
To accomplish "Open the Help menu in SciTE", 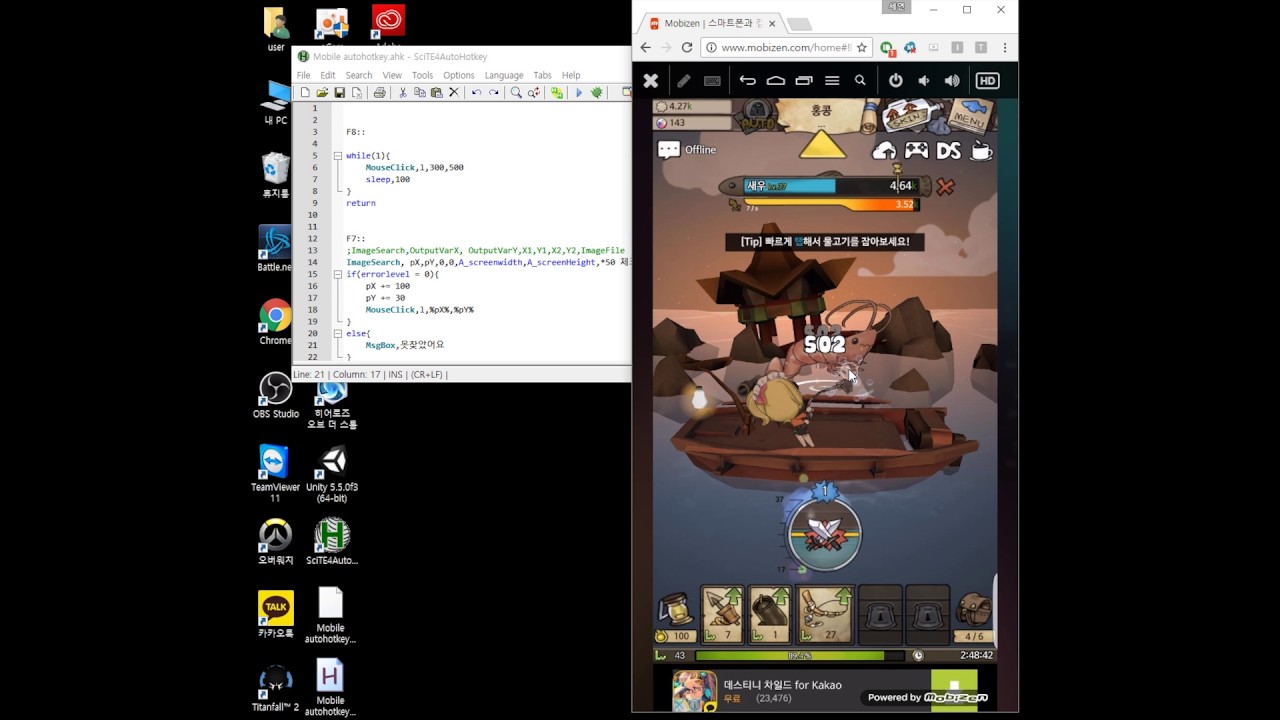I will coord(571,75).
